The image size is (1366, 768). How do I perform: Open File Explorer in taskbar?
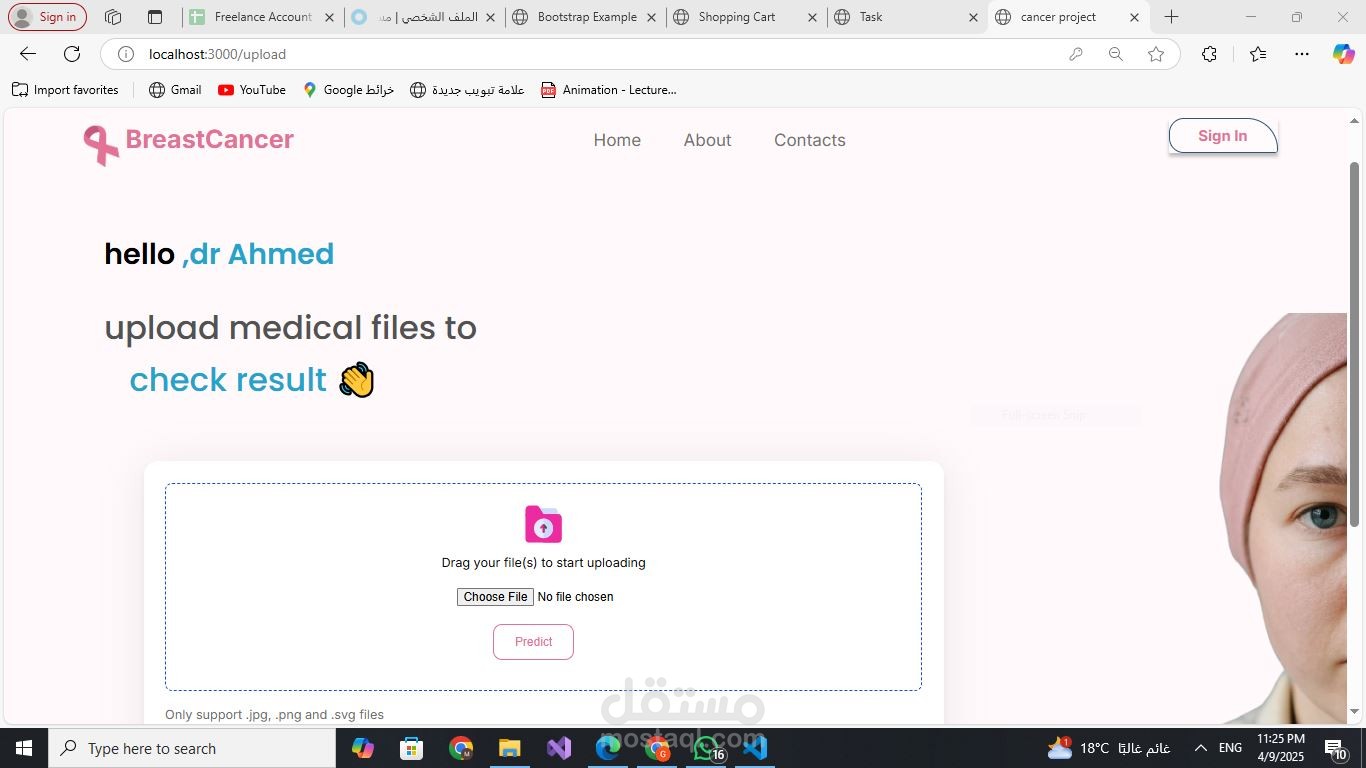509,748
